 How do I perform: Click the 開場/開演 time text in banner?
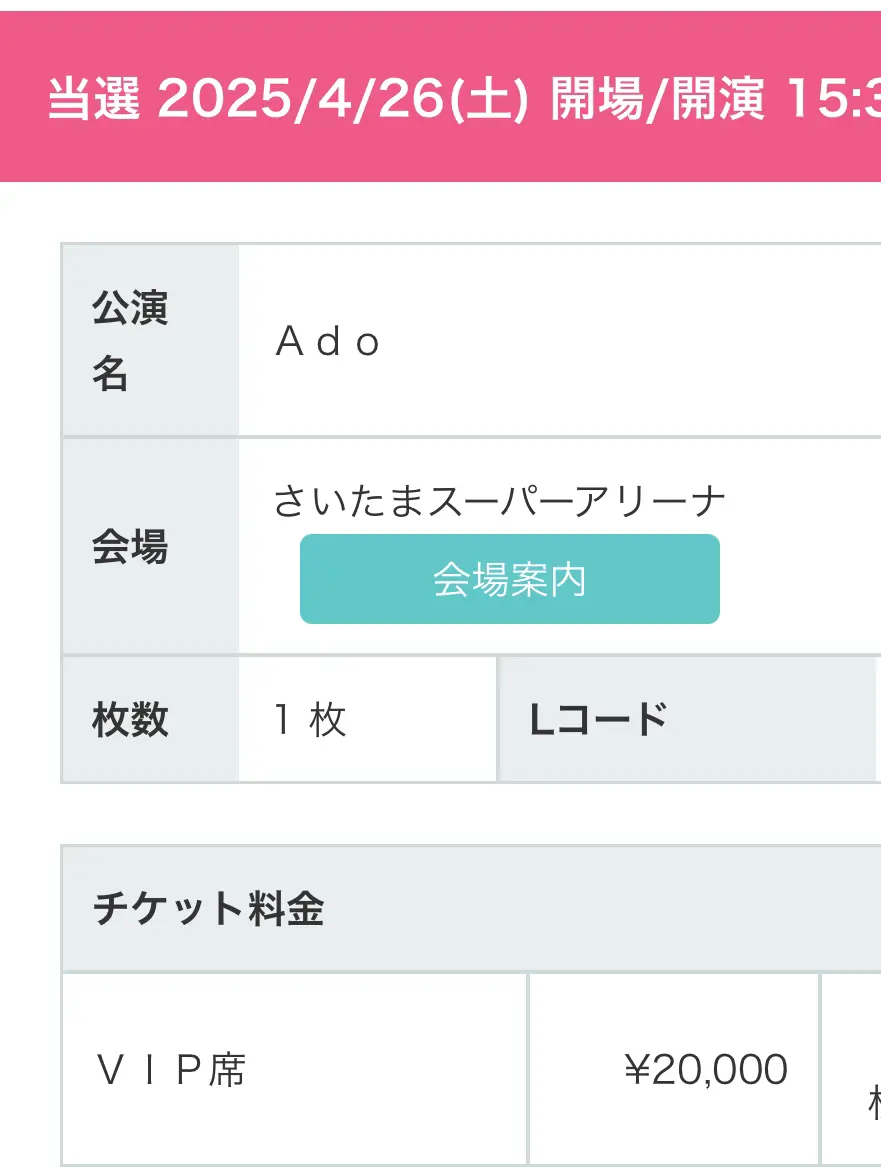[657, 98]
